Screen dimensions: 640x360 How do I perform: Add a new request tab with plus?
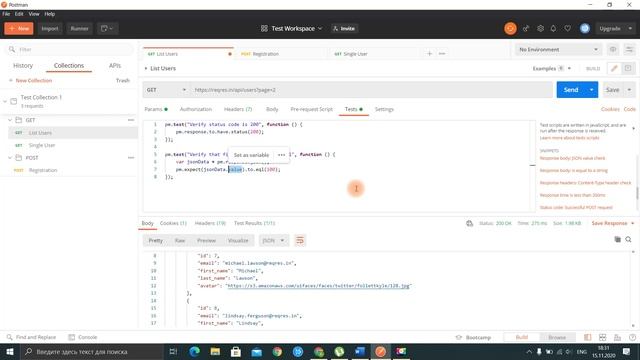(429, 53)
